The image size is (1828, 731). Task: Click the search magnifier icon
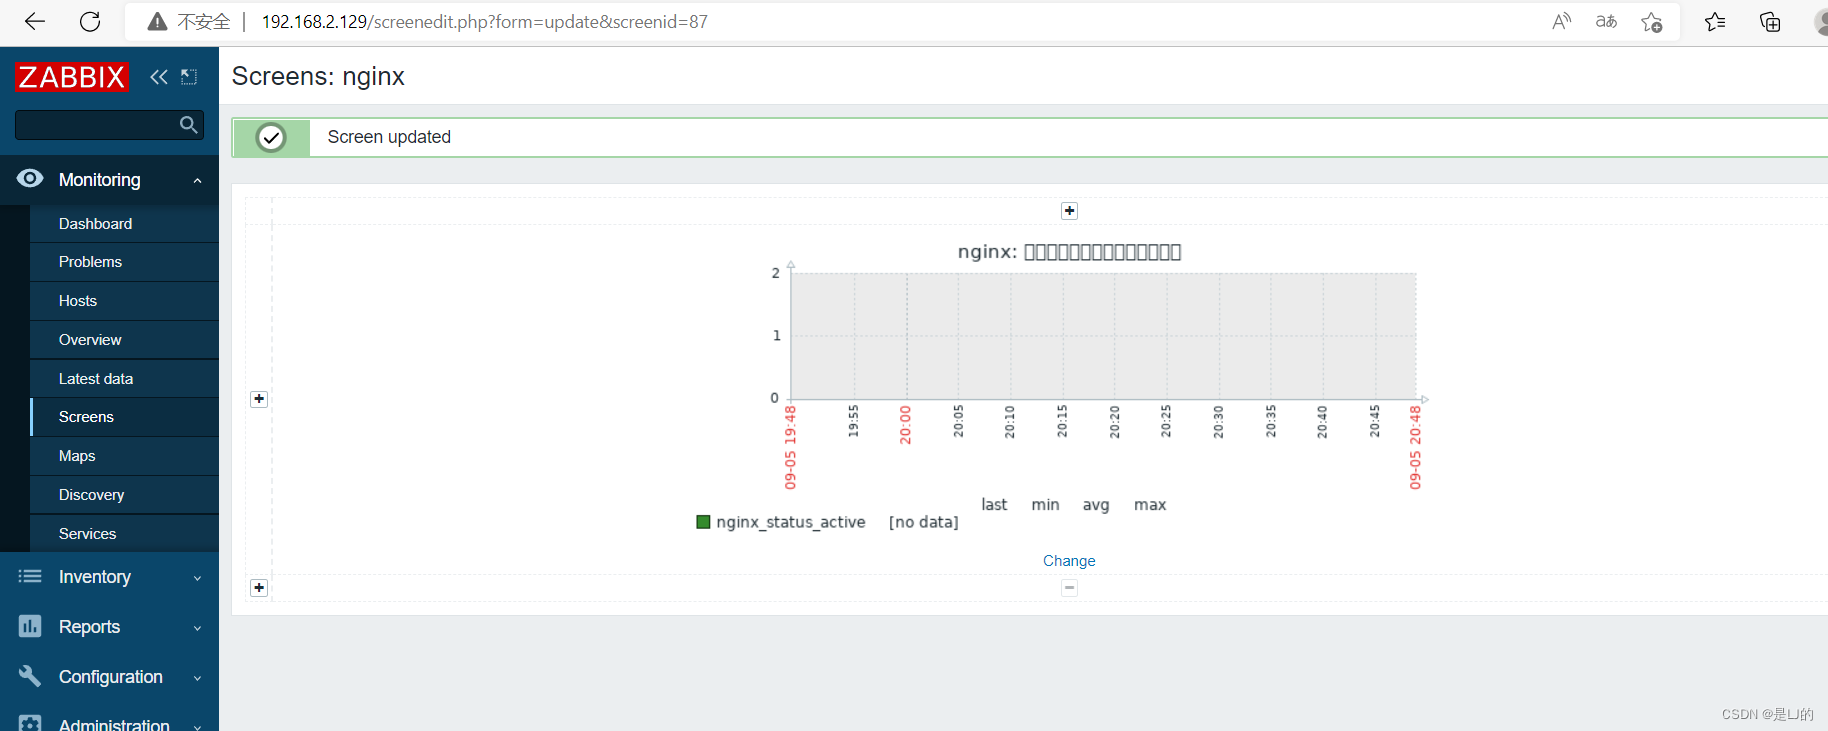[x=188, y=125]
